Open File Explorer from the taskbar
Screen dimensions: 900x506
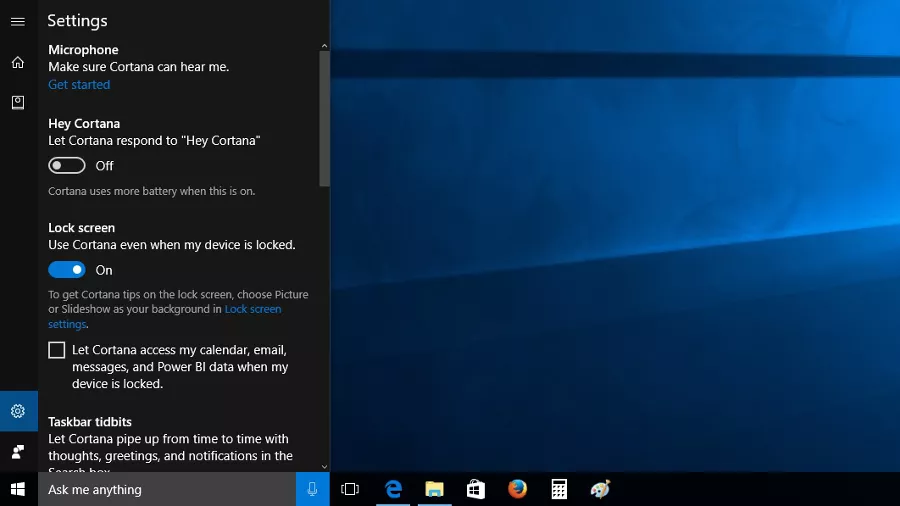(x=435, y=489)
